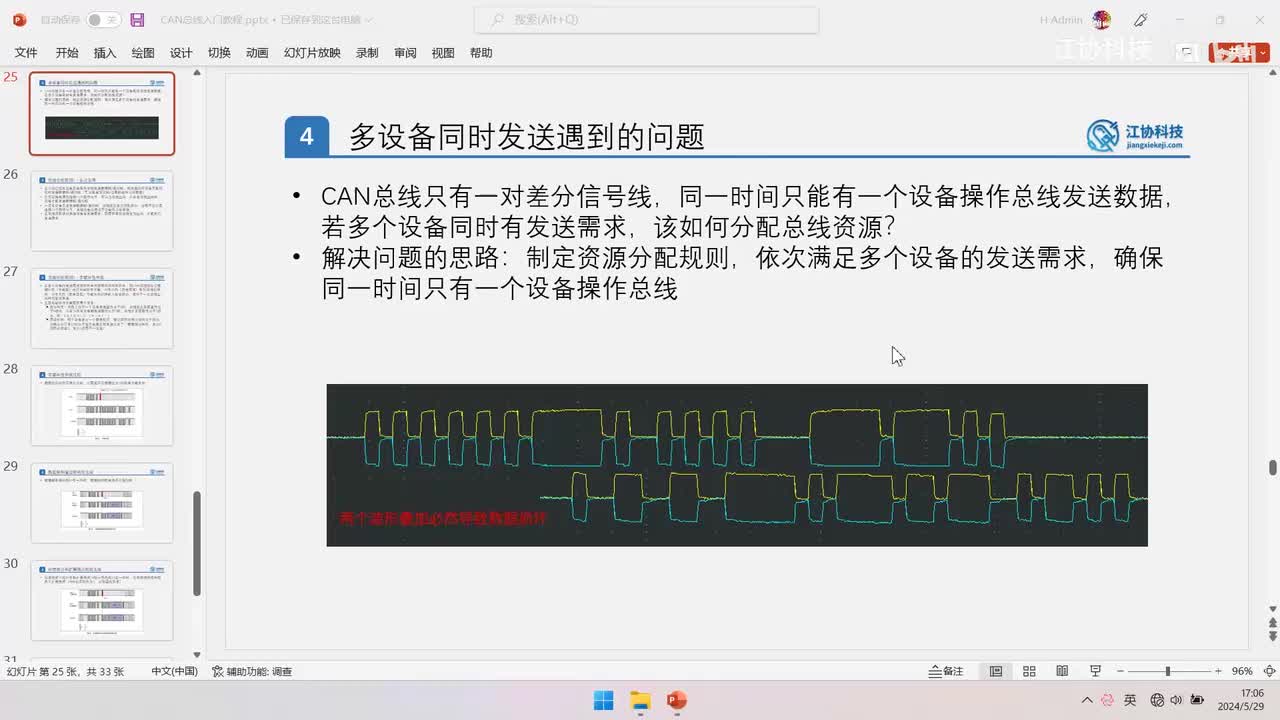Open File Explorer from taskbar

tap(640, 700)
